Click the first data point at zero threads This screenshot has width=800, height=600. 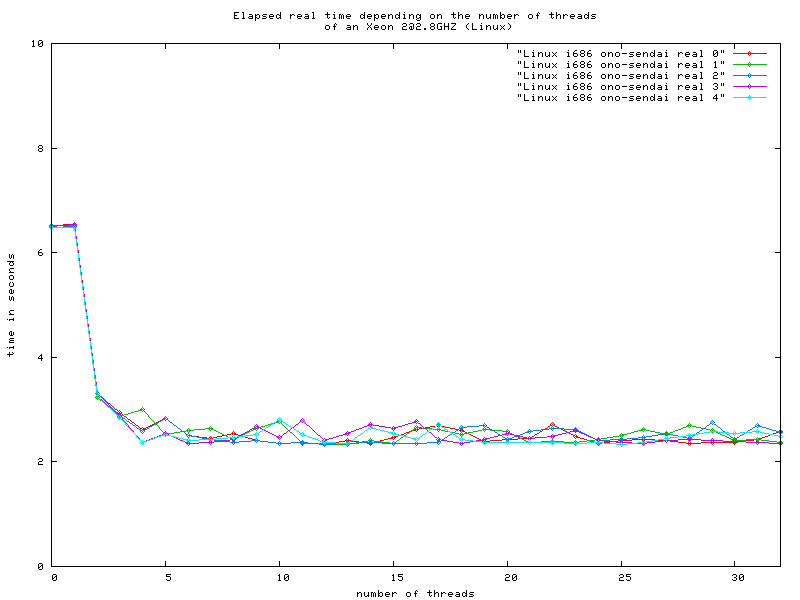pos(52,227)
